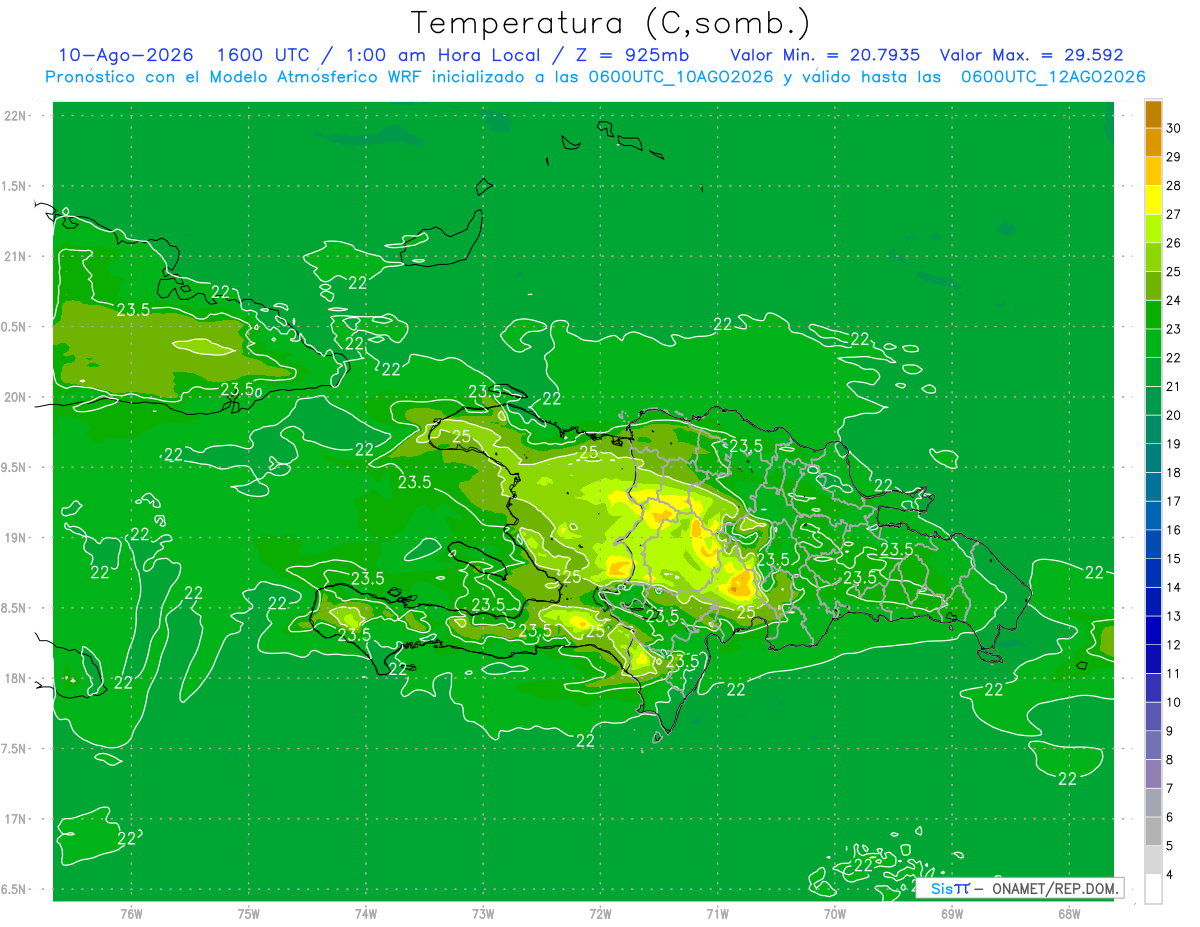Viewport: 1200px width, 927px height.
Task: Select the valid-until stamp 0600UTC_12AGO2026
Action: (x=1053, y=77)
